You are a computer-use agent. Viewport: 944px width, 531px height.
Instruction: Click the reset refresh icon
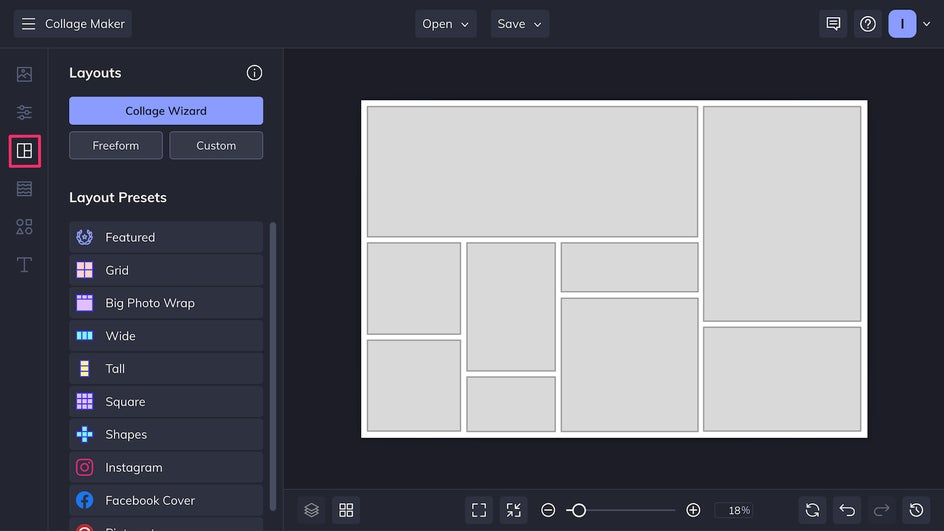(812, 510)
